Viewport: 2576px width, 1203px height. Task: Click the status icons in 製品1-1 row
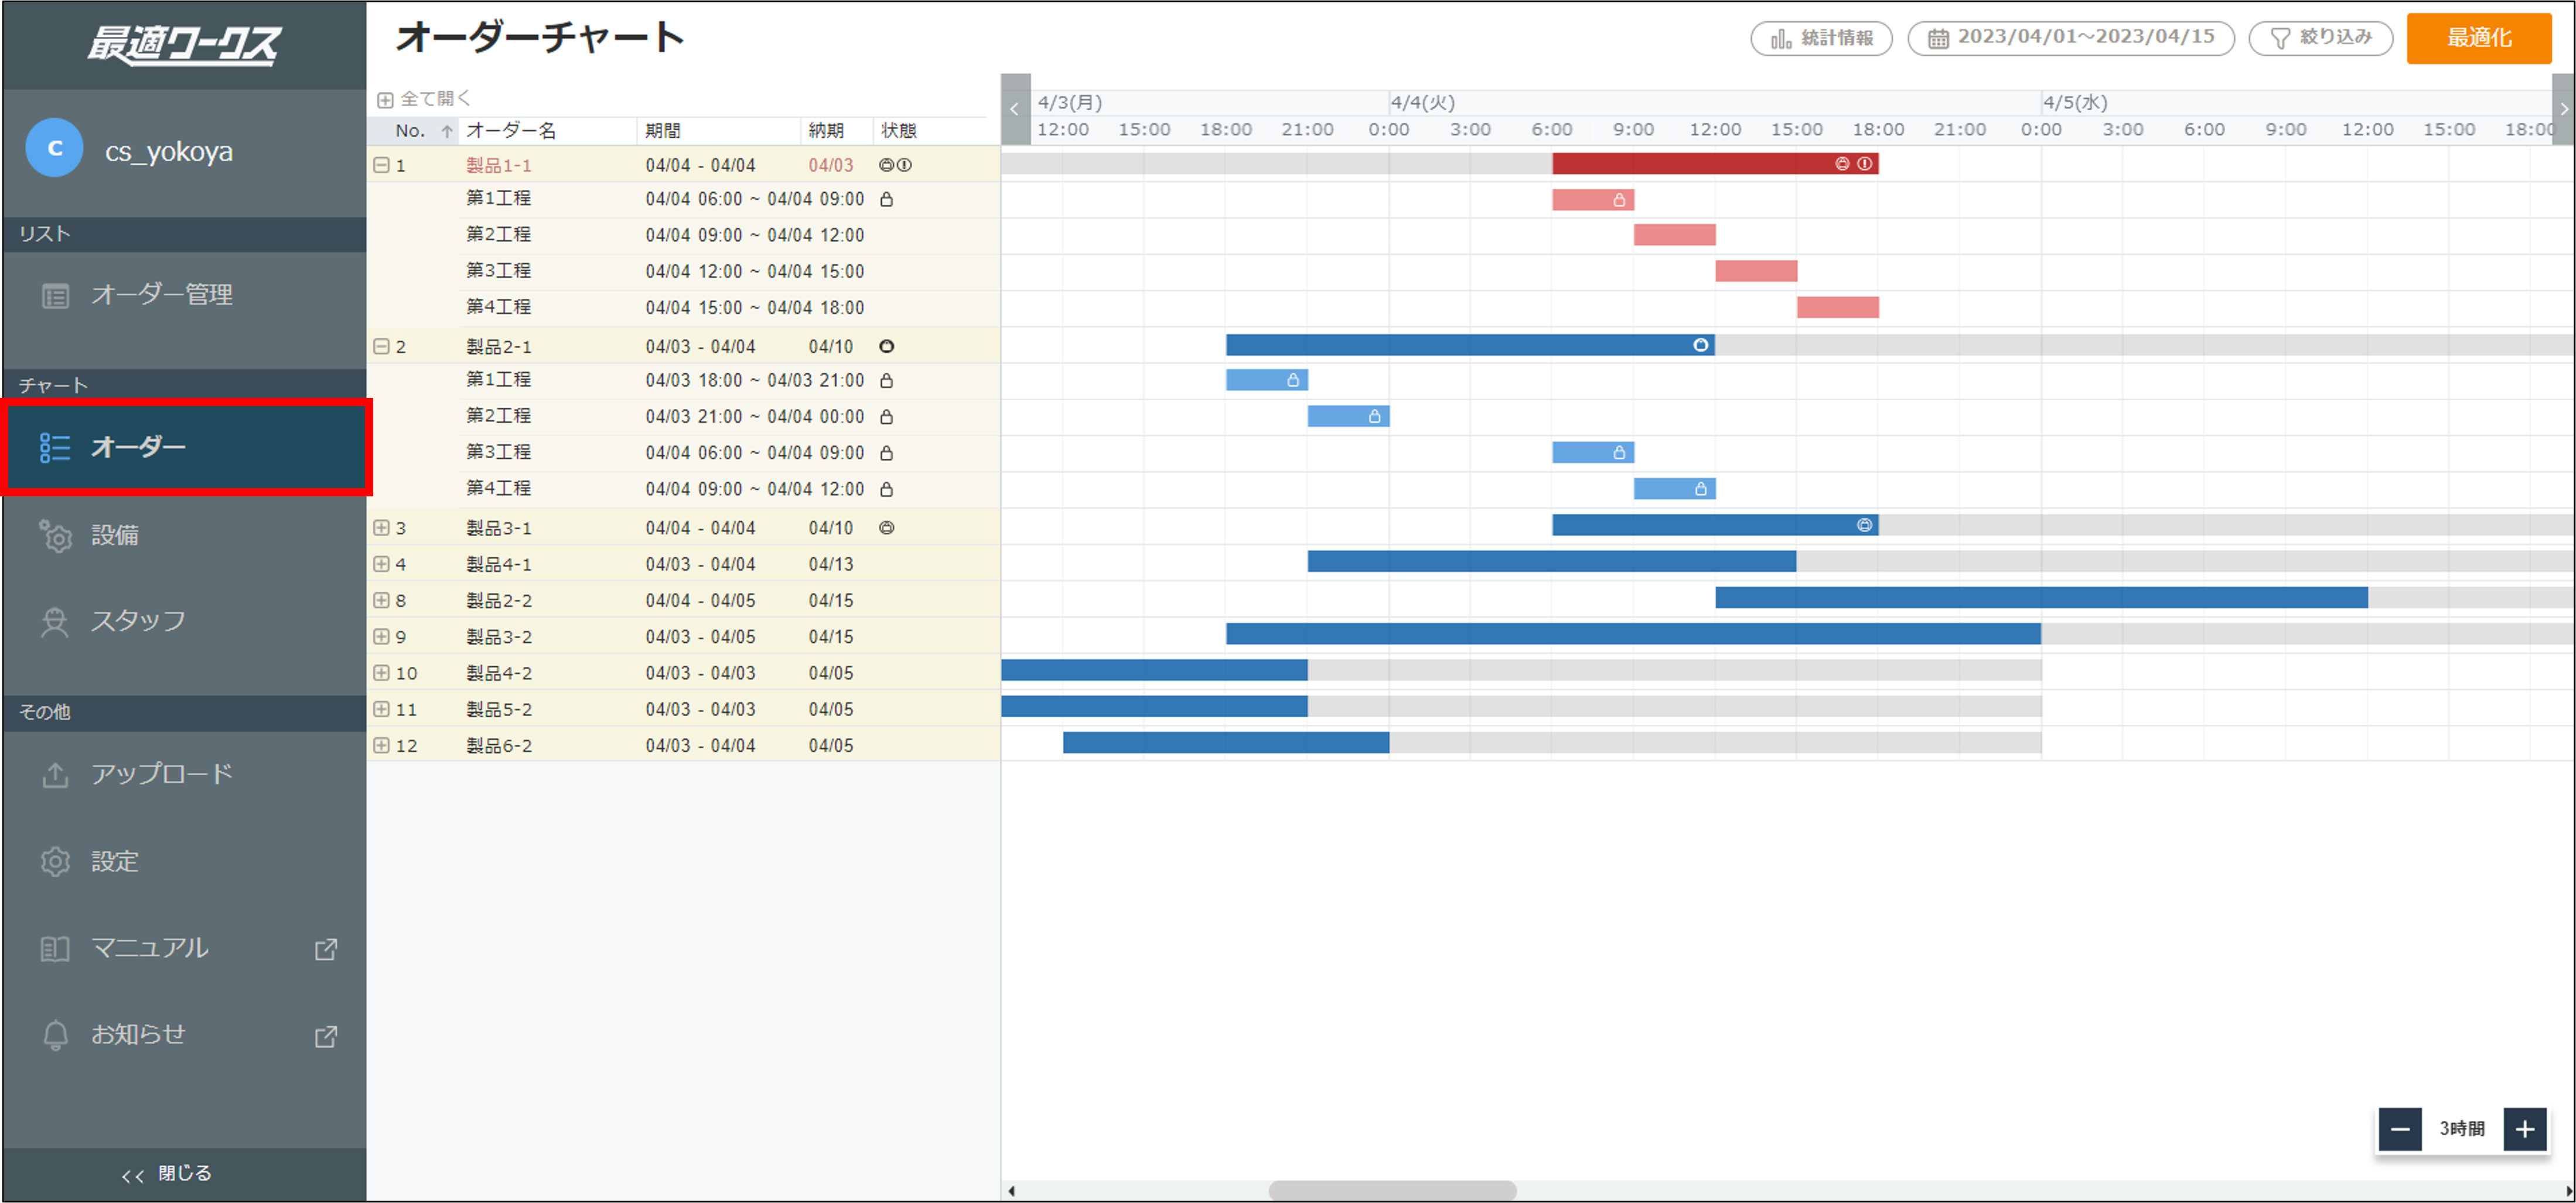point(895,165)
